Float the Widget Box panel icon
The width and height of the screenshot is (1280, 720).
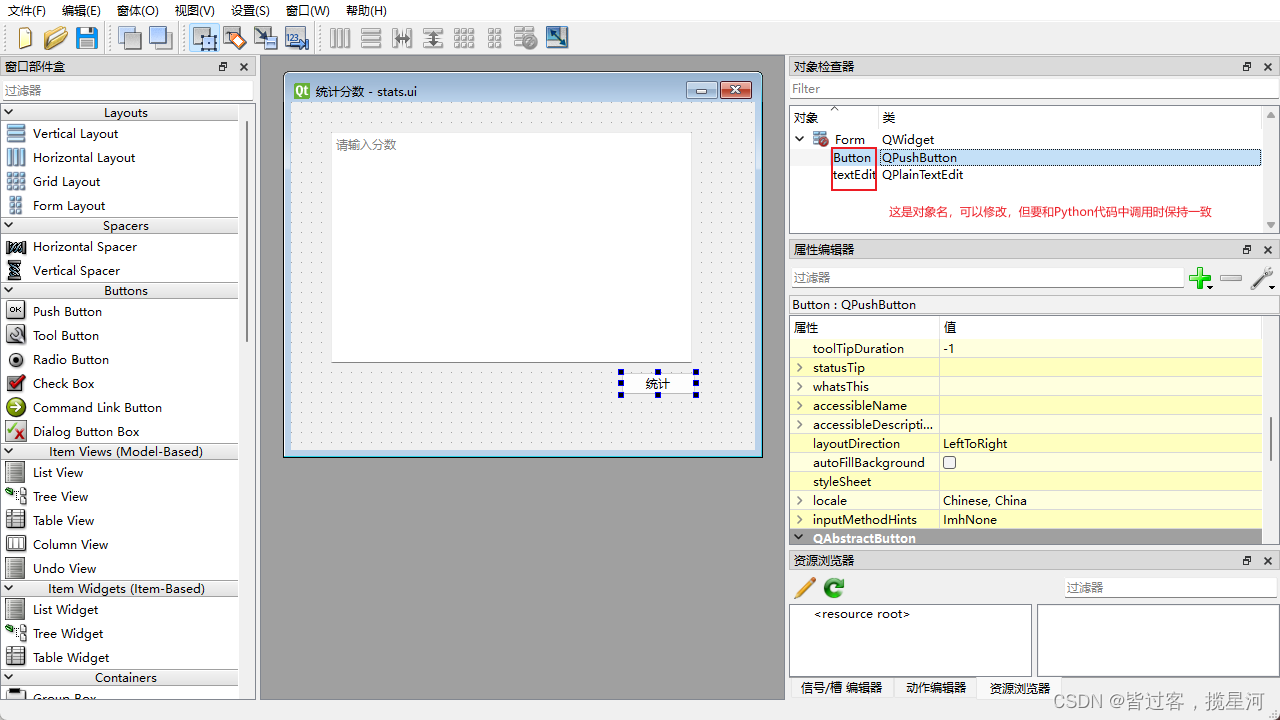tap(223, 67)
